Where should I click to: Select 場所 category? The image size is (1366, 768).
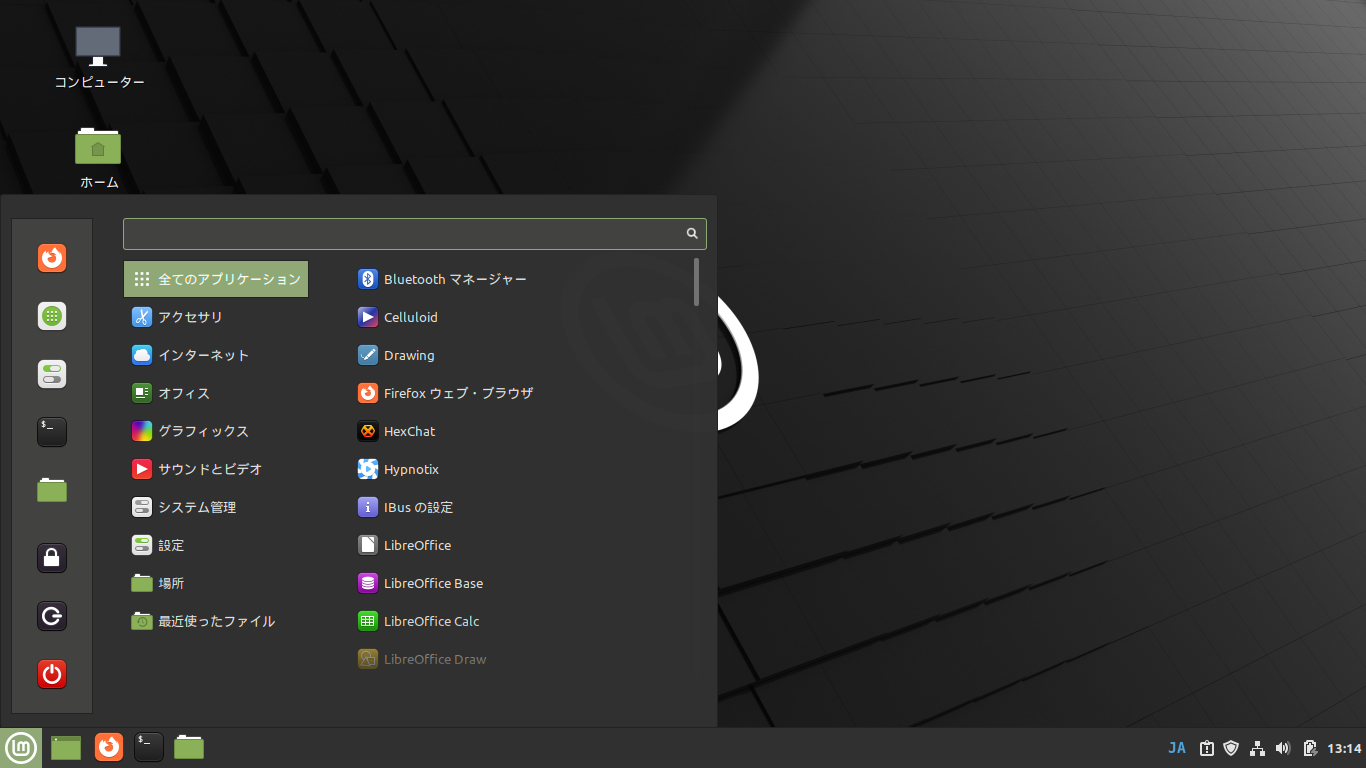coord(216,583)
